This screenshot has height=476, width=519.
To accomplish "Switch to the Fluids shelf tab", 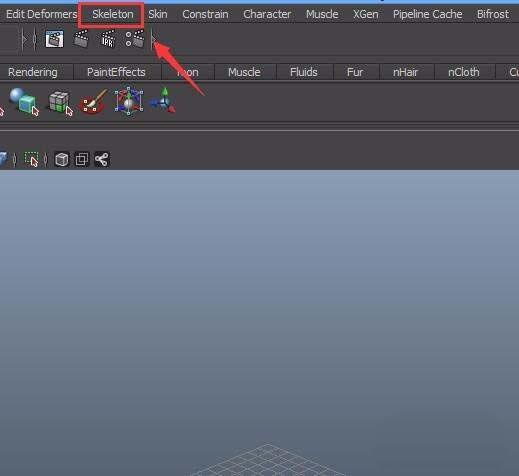I will [304, 72].
